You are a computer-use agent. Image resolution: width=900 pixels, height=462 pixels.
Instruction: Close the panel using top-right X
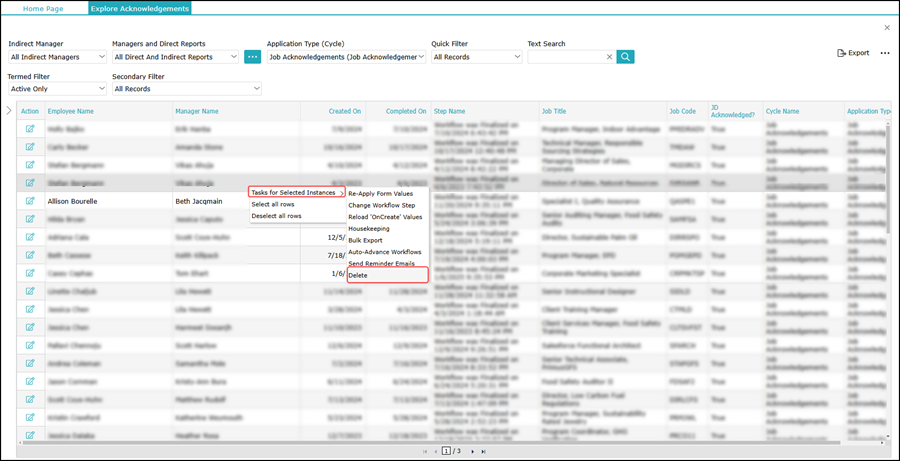pos(887,28)
